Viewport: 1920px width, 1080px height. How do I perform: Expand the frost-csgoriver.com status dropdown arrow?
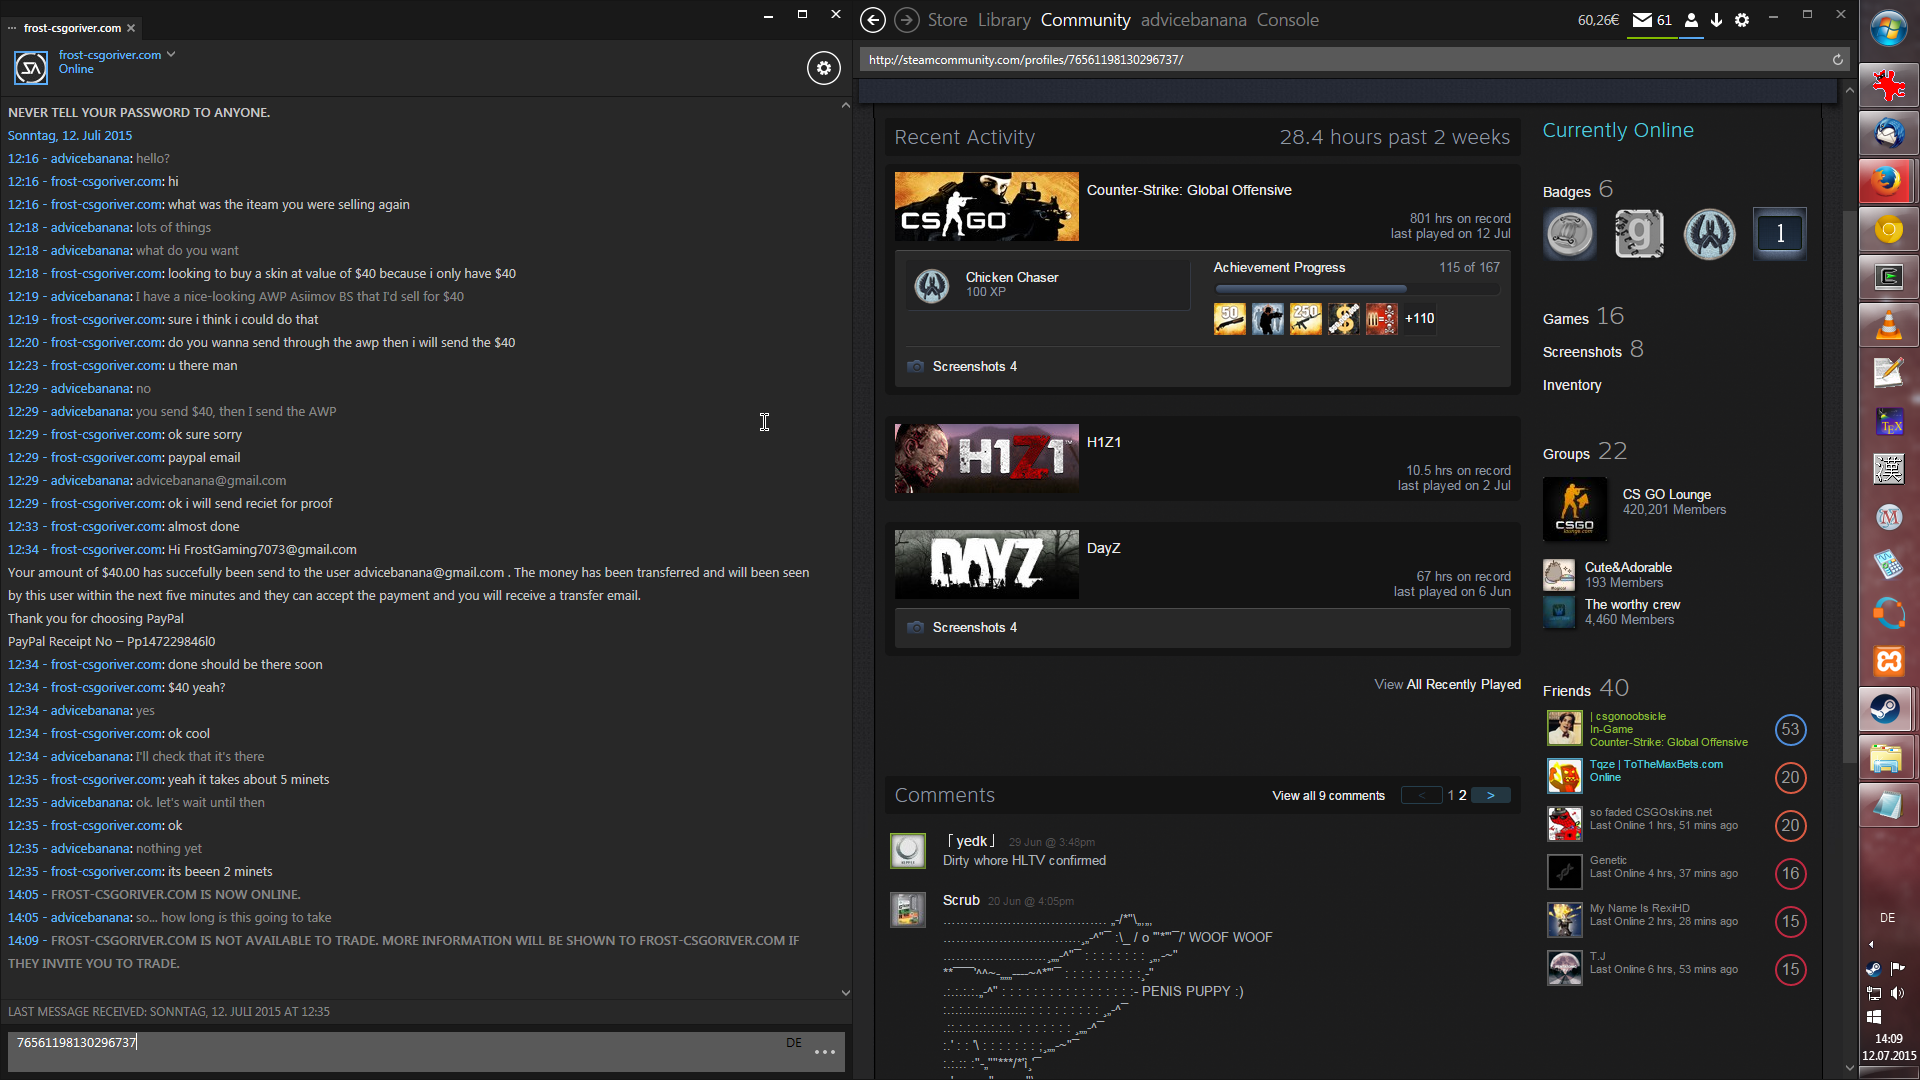point(171,54)
